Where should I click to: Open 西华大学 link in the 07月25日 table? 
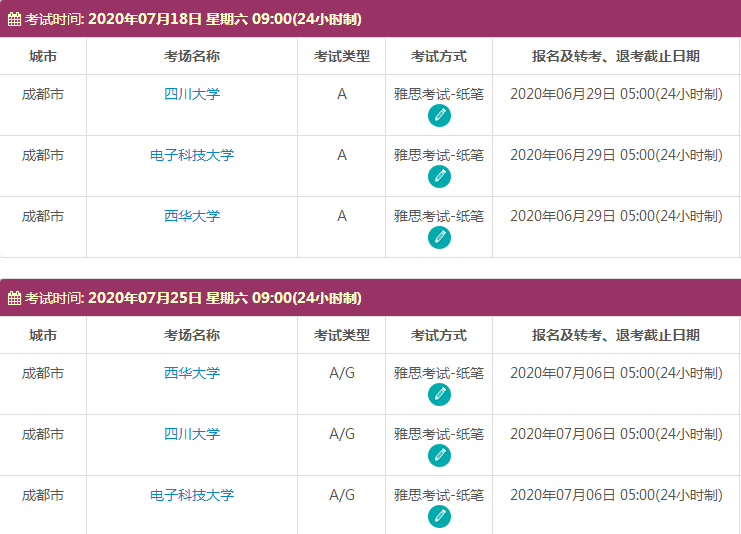192,373
